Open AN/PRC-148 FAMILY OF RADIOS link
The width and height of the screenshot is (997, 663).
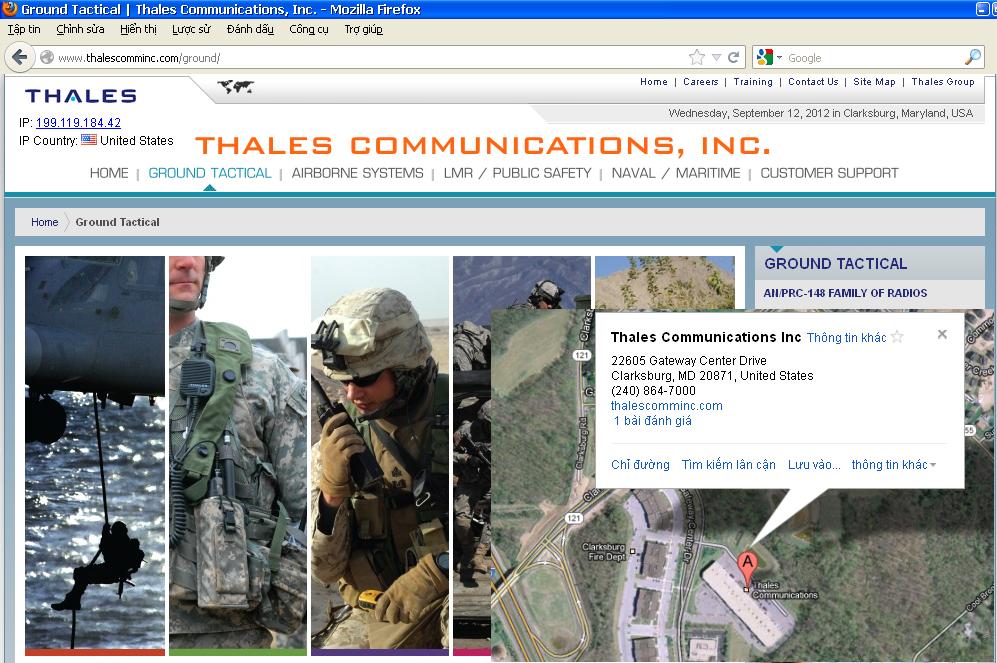pyautogui.click(x=845, y=293)
